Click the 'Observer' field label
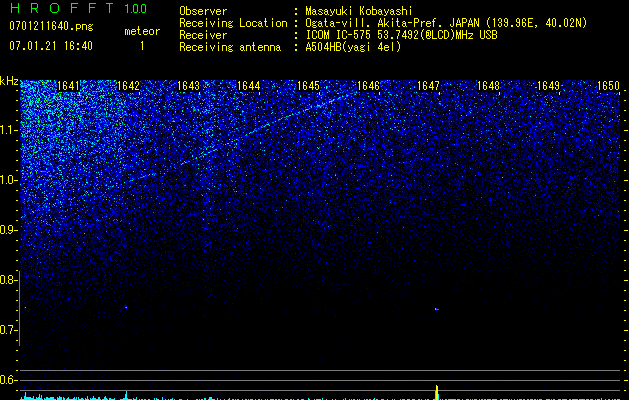The height and width of the screenshot is (400, 629). (x=203, y=11)
